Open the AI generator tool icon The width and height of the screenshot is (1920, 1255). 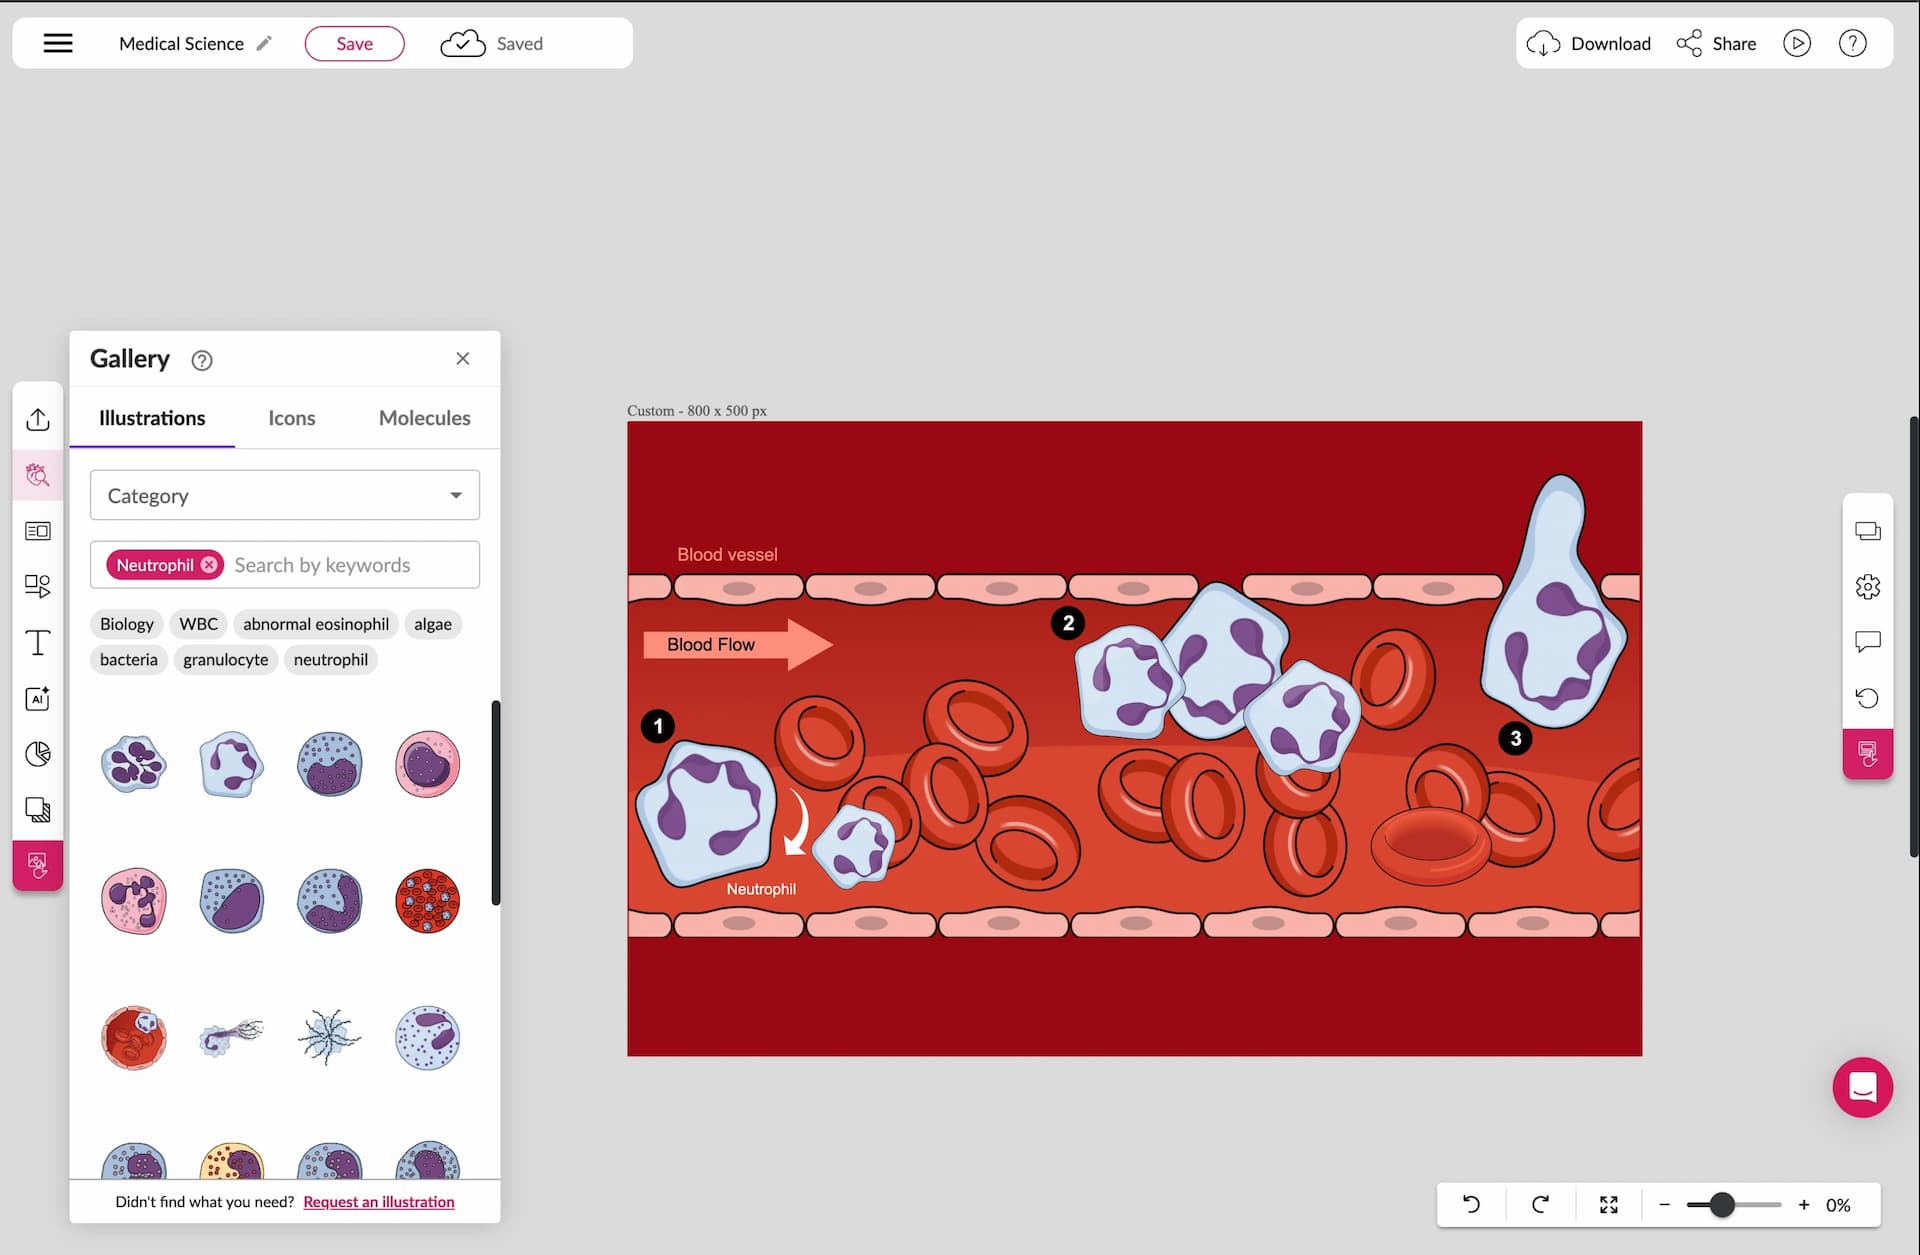click(38, 698)
